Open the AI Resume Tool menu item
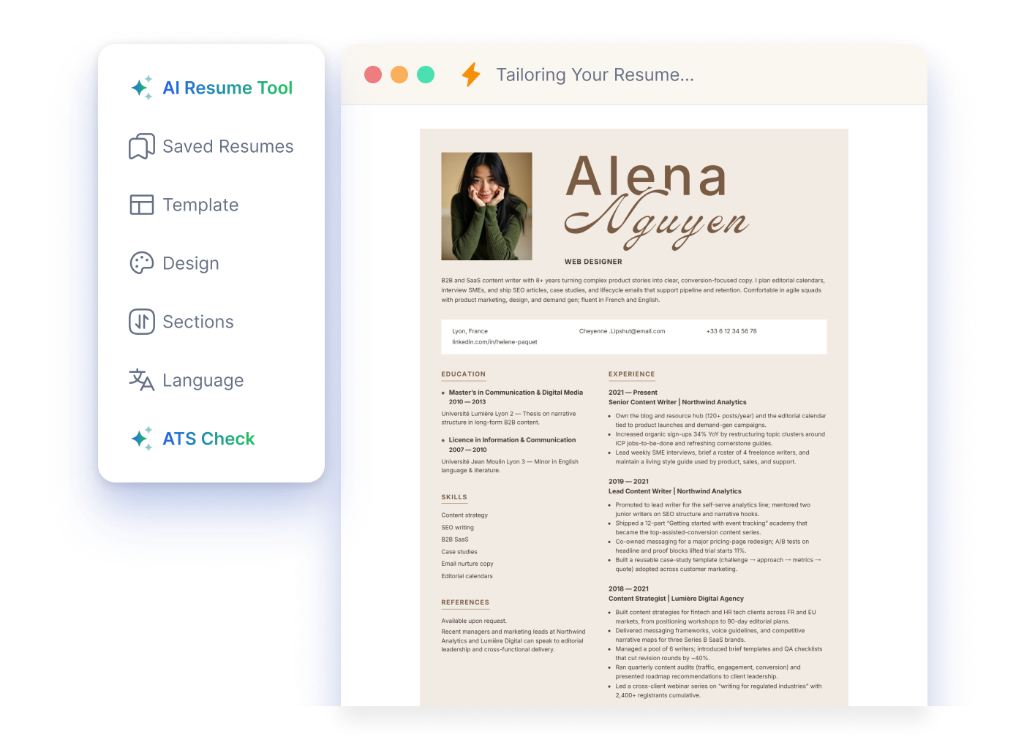Image resolution: width=1024 pixels, height=742 pixels. [212, 88]
